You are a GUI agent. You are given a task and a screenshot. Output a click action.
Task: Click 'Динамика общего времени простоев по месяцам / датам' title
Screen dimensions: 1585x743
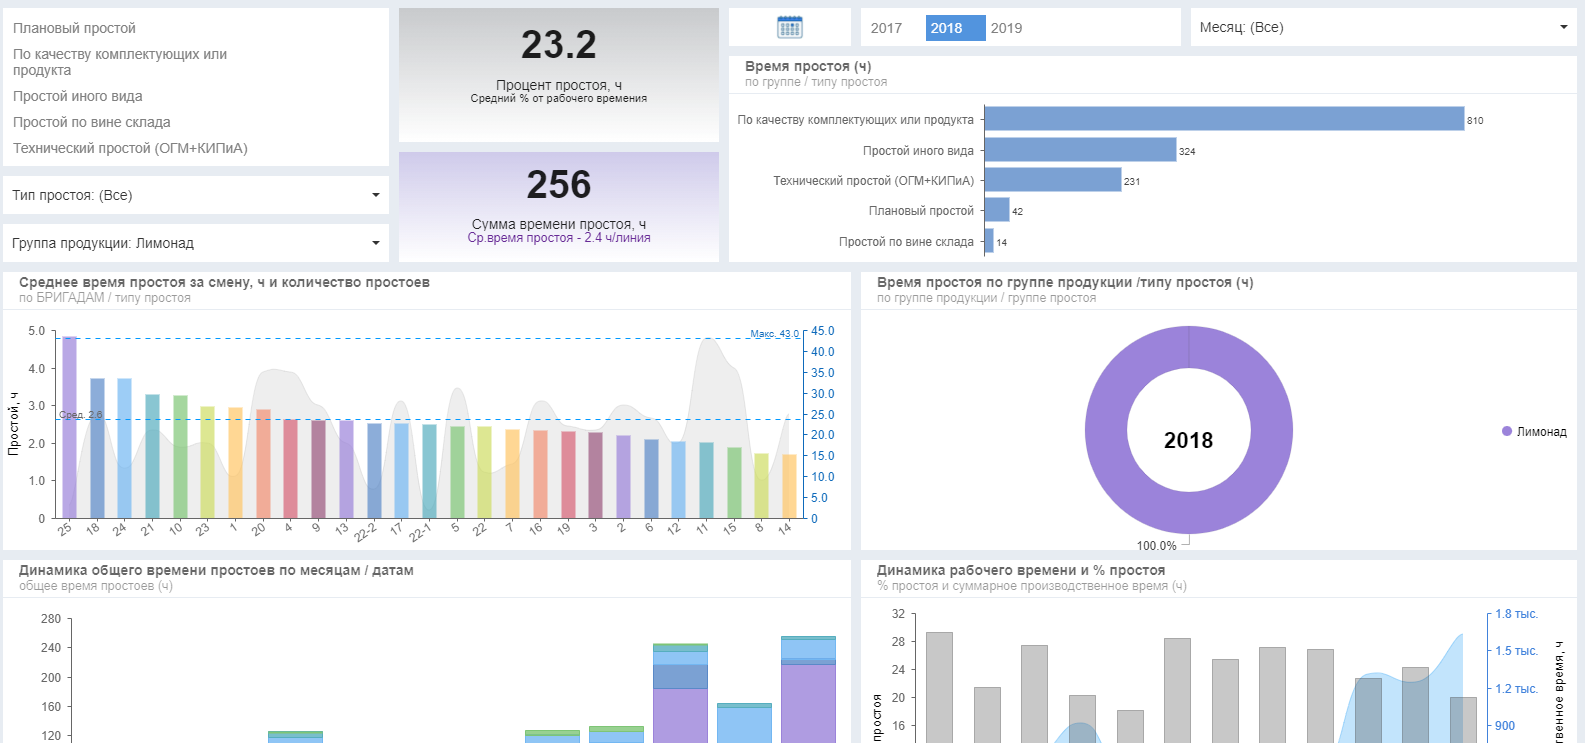pyautogui.click(x=216, y=570)
